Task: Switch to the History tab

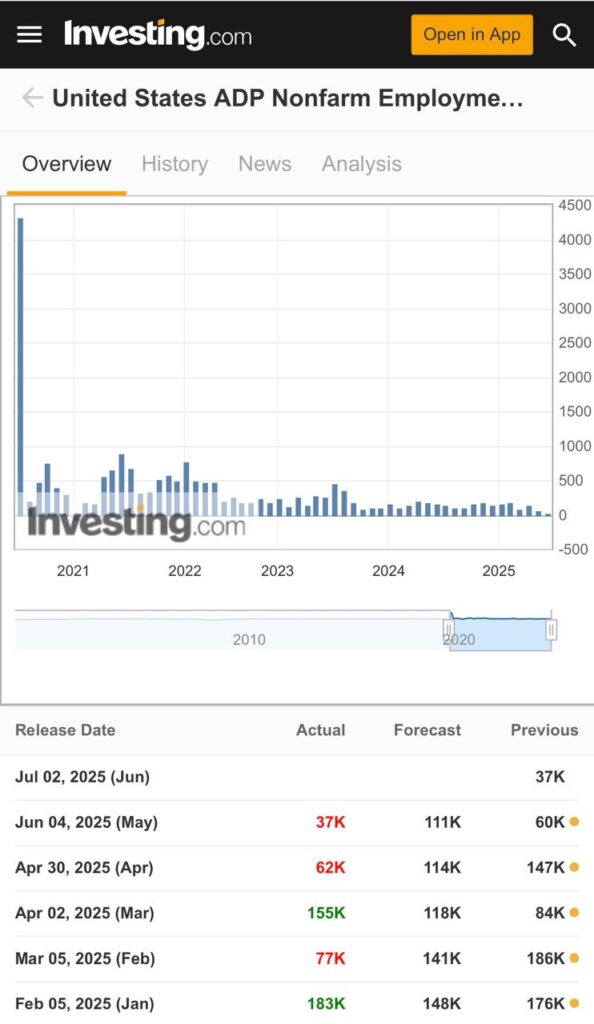Action: 174,164
